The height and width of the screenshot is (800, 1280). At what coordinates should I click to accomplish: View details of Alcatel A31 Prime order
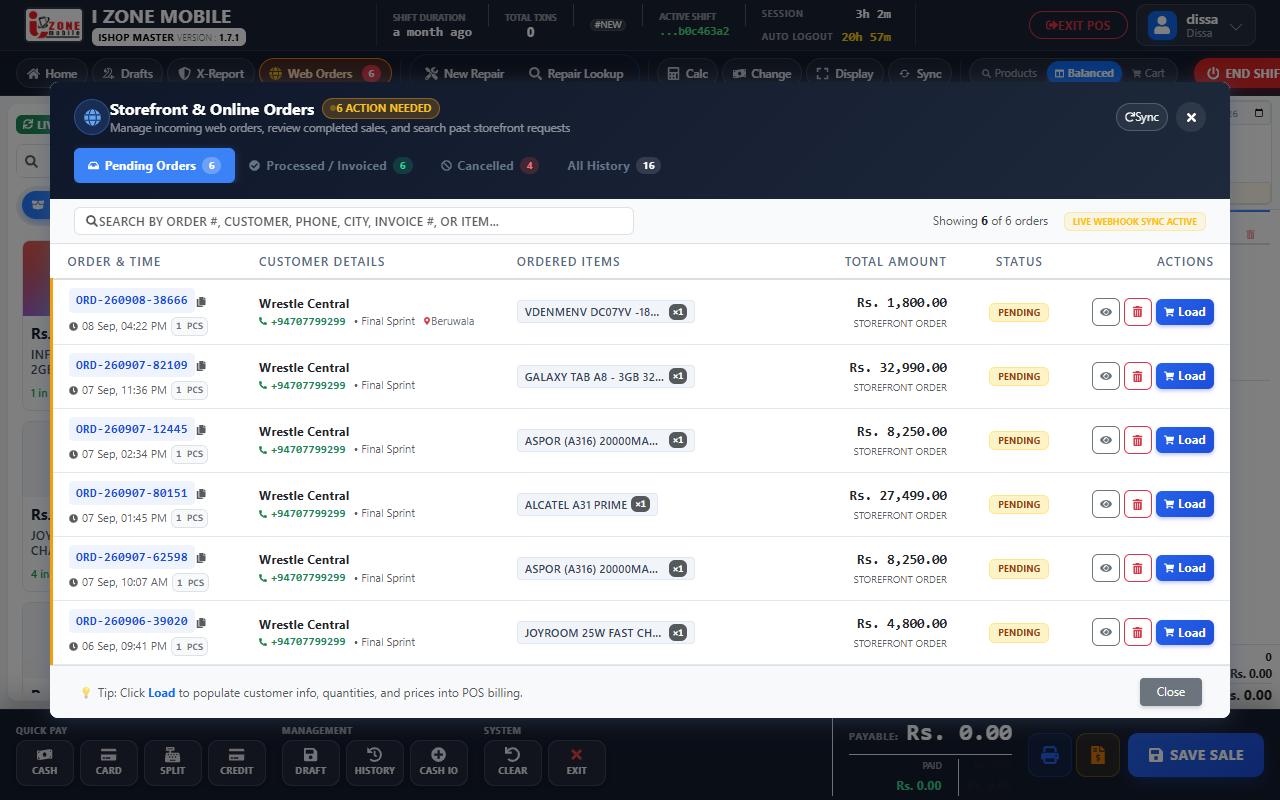[x=1105, y=504]
